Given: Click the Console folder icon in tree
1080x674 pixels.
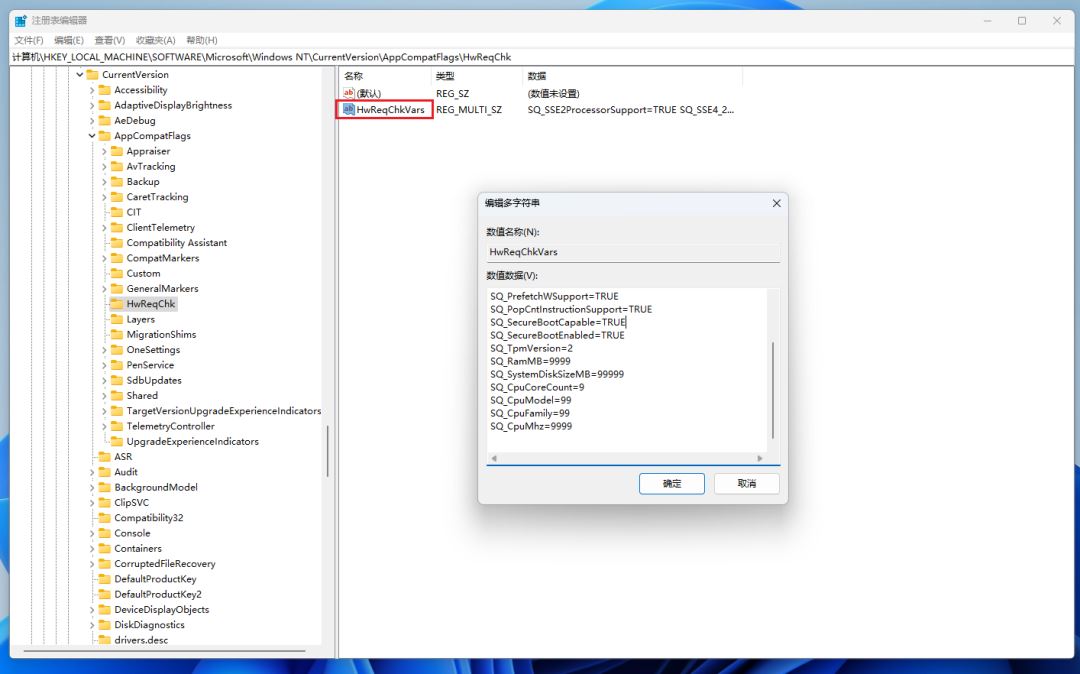Looking at the screenshot, I should click(x=104, y=533).
